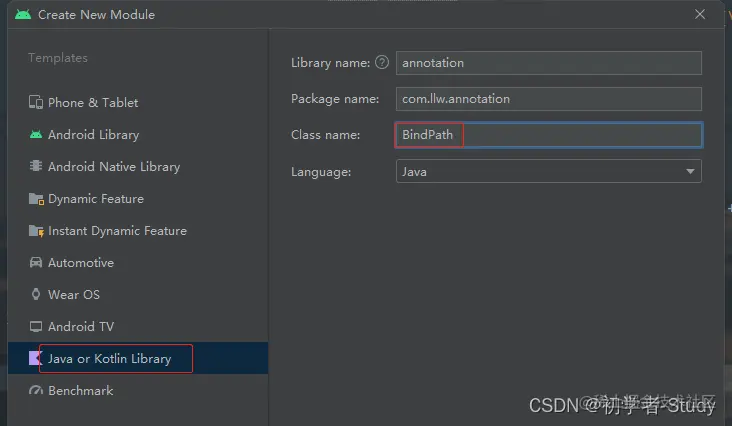This screenshot has width=732, height=426.
Task: Click the Create New Module title text
Action: tap(96, 14)
